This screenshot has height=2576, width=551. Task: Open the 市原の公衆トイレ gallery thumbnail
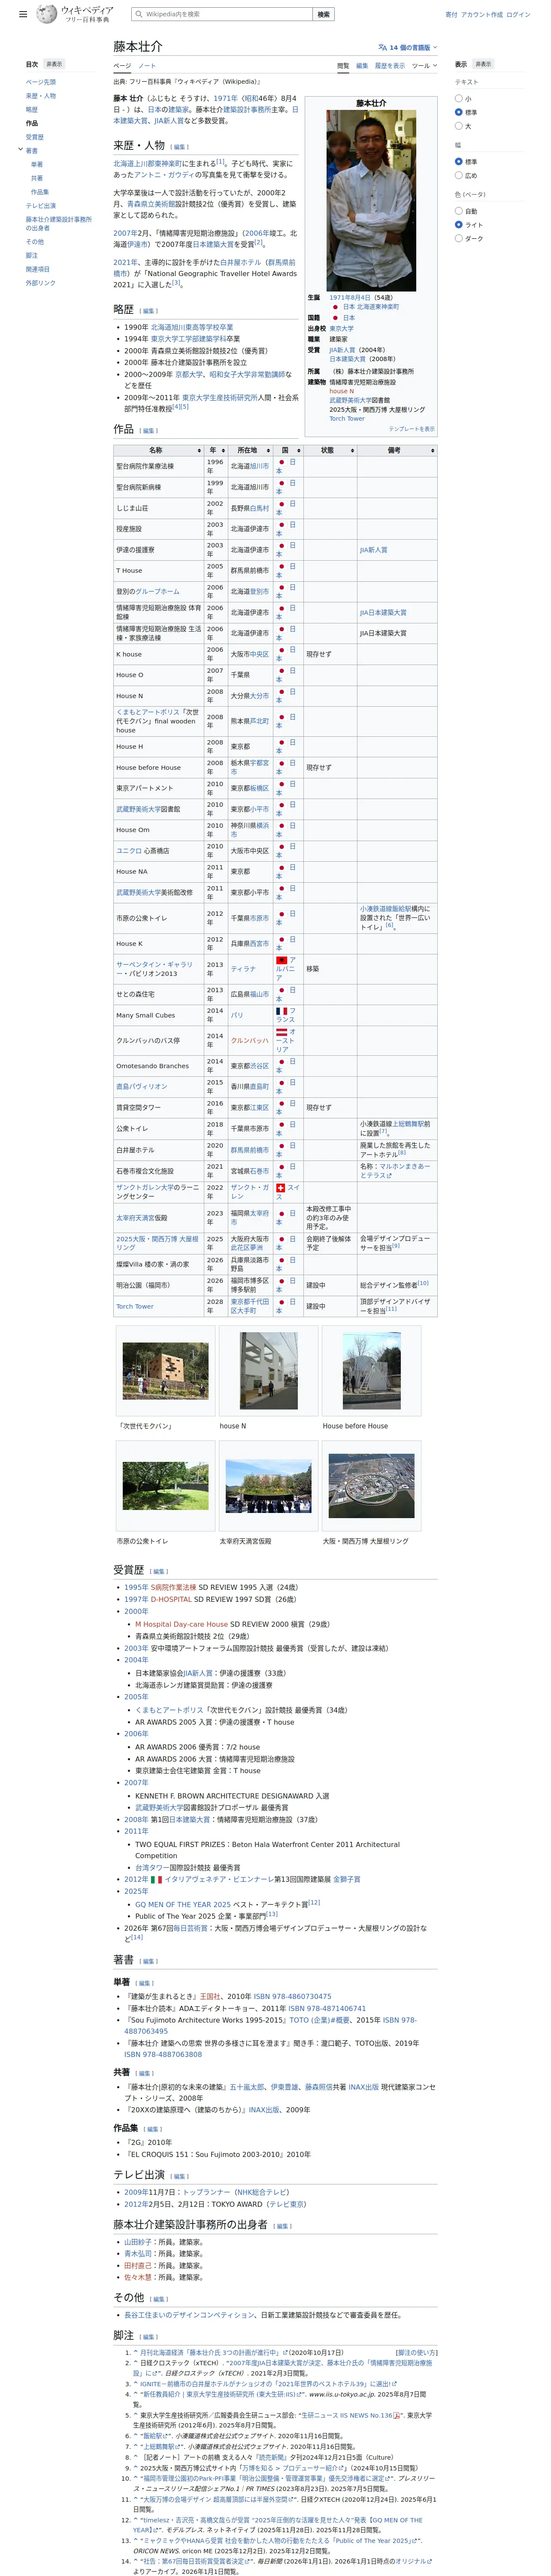(x=166, y=1486)
